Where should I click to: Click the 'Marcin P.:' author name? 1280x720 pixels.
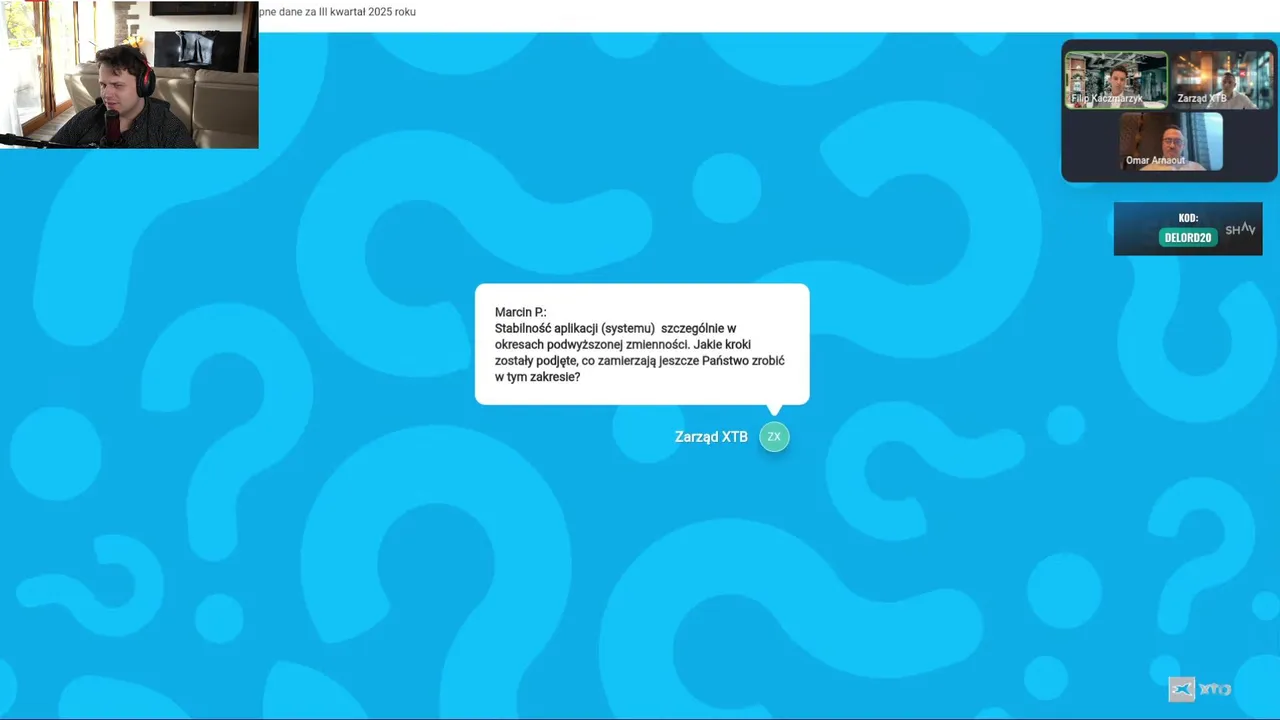[521, 312]
